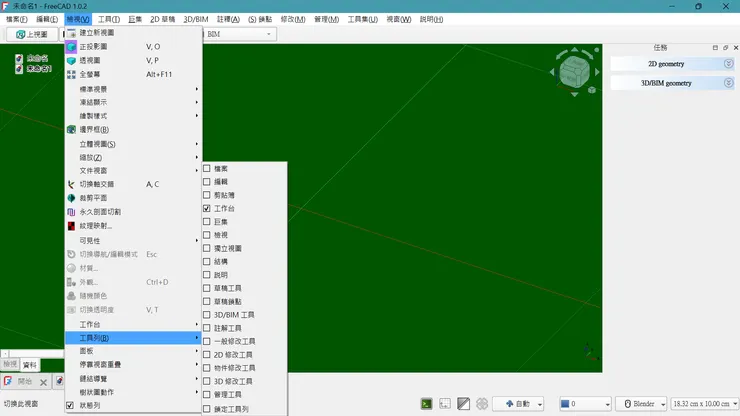Viewport: 740px width, 416px height.
Task: Select the 透視圖 perspective view icon
Action: (x=71, y=60)
